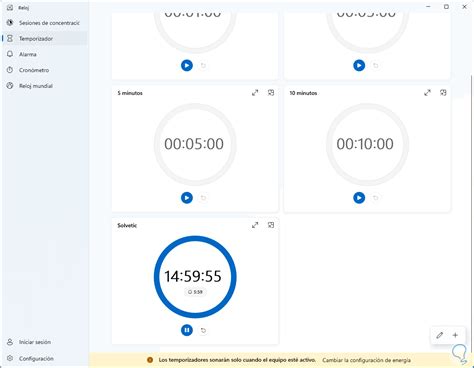The height and width of the screenshot is (368, 474).
Task: Click the 14:59:55 countdown display
Action: click(193, 276)
